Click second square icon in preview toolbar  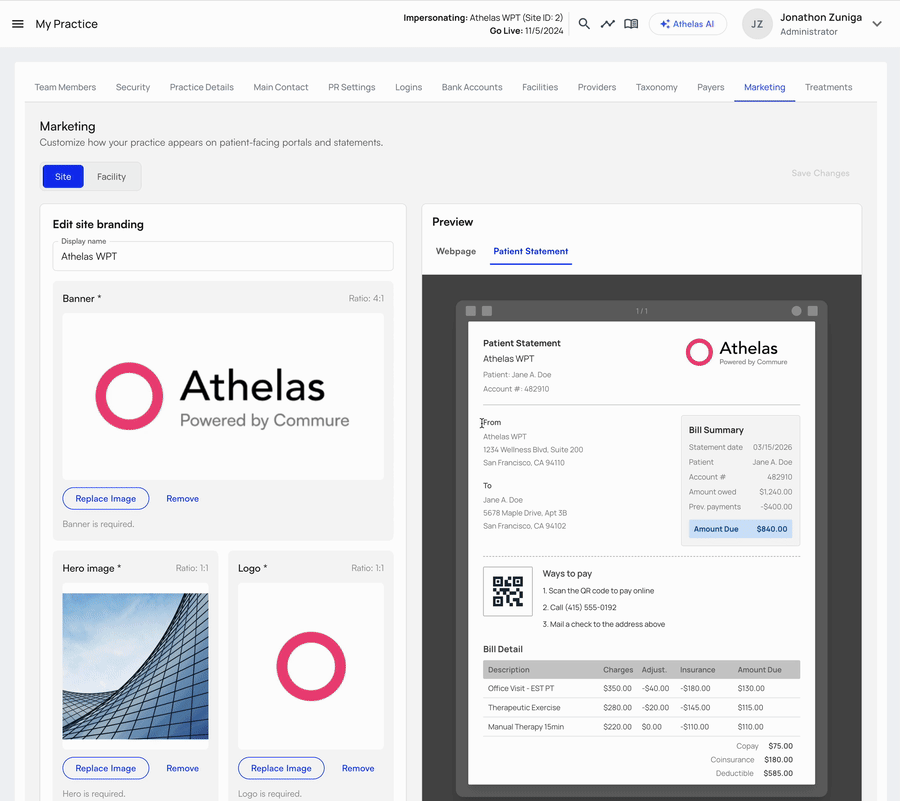click(x=487, y=311)
